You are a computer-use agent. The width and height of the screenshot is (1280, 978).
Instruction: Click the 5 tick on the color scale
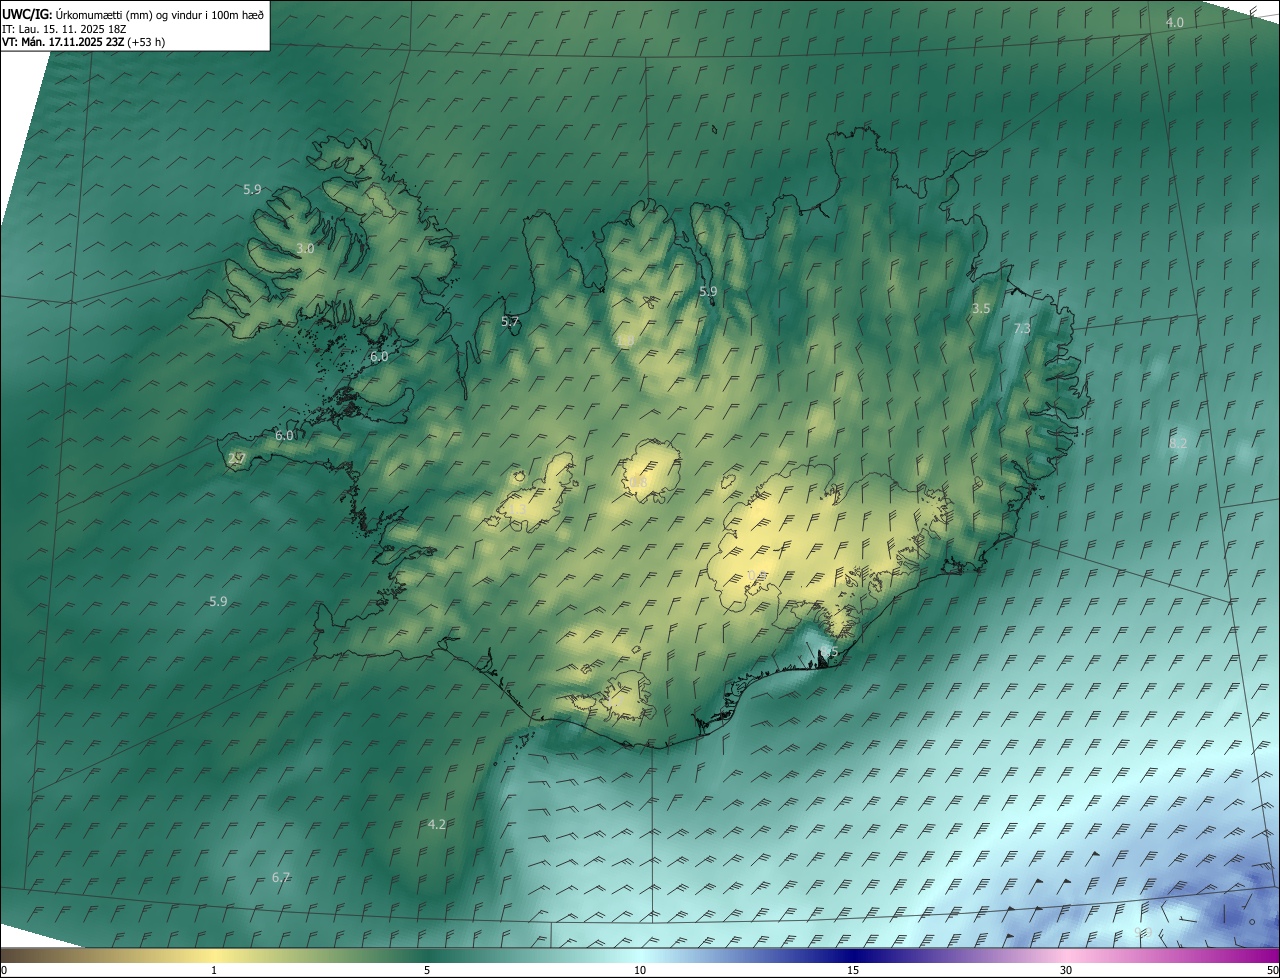(x=427, y=970)
